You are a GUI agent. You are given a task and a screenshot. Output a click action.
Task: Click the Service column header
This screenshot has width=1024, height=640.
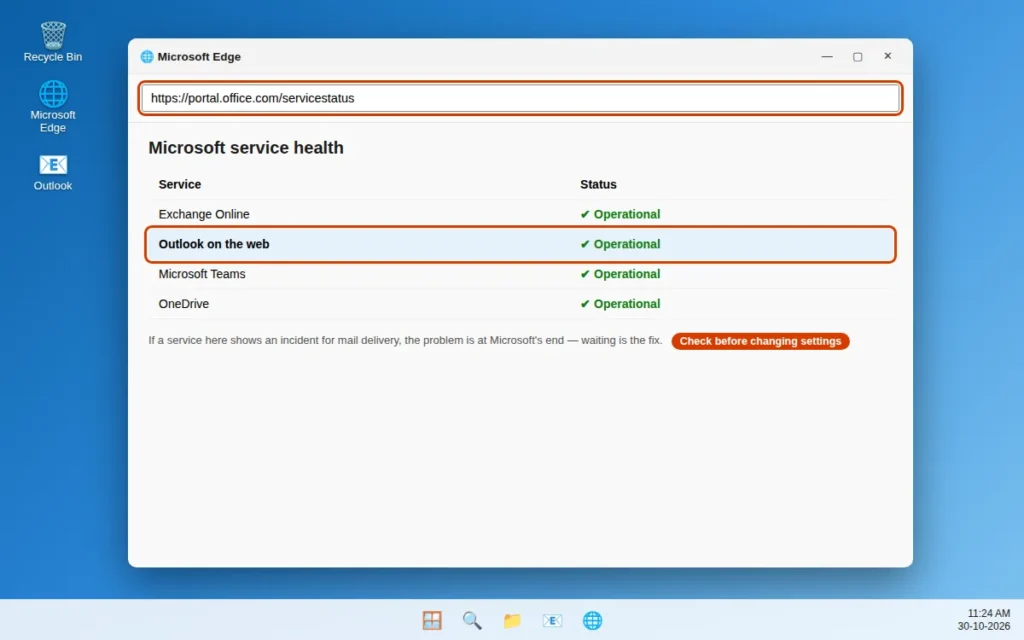click(180, 184)
